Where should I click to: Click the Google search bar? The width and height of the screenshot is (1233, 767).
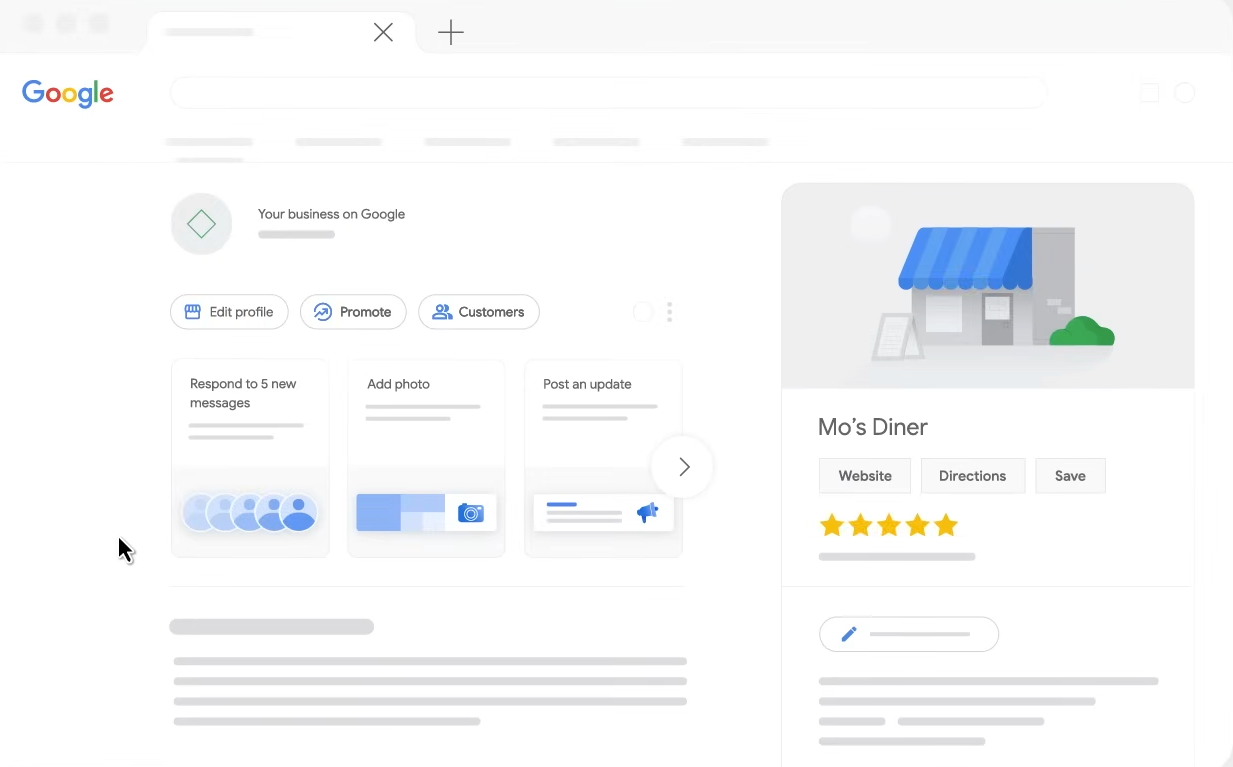(608, 93)
